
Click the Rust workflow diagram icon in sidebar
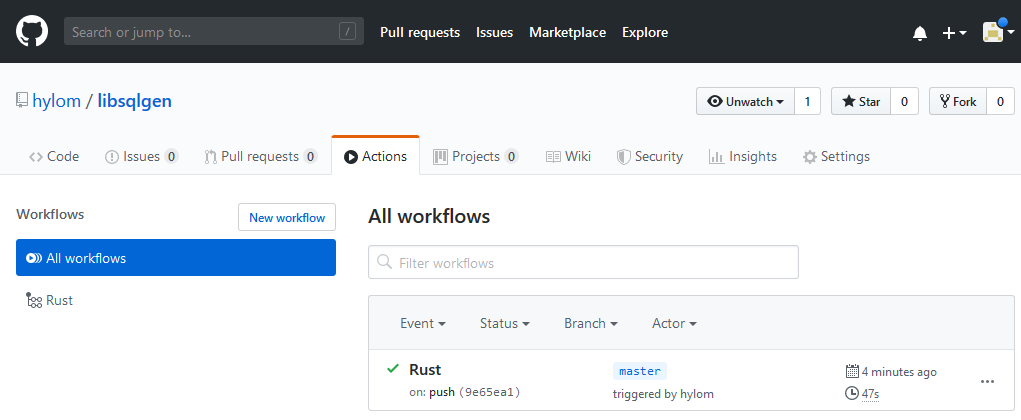(34, 300)
